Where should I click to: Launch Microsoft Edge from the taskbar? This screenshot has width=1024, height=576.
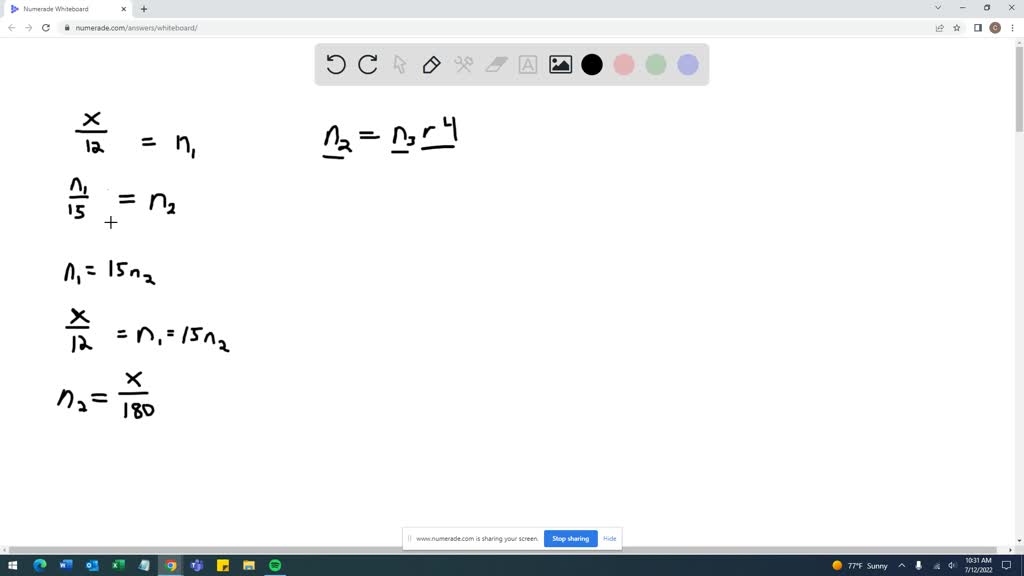[x=40, y=566]
